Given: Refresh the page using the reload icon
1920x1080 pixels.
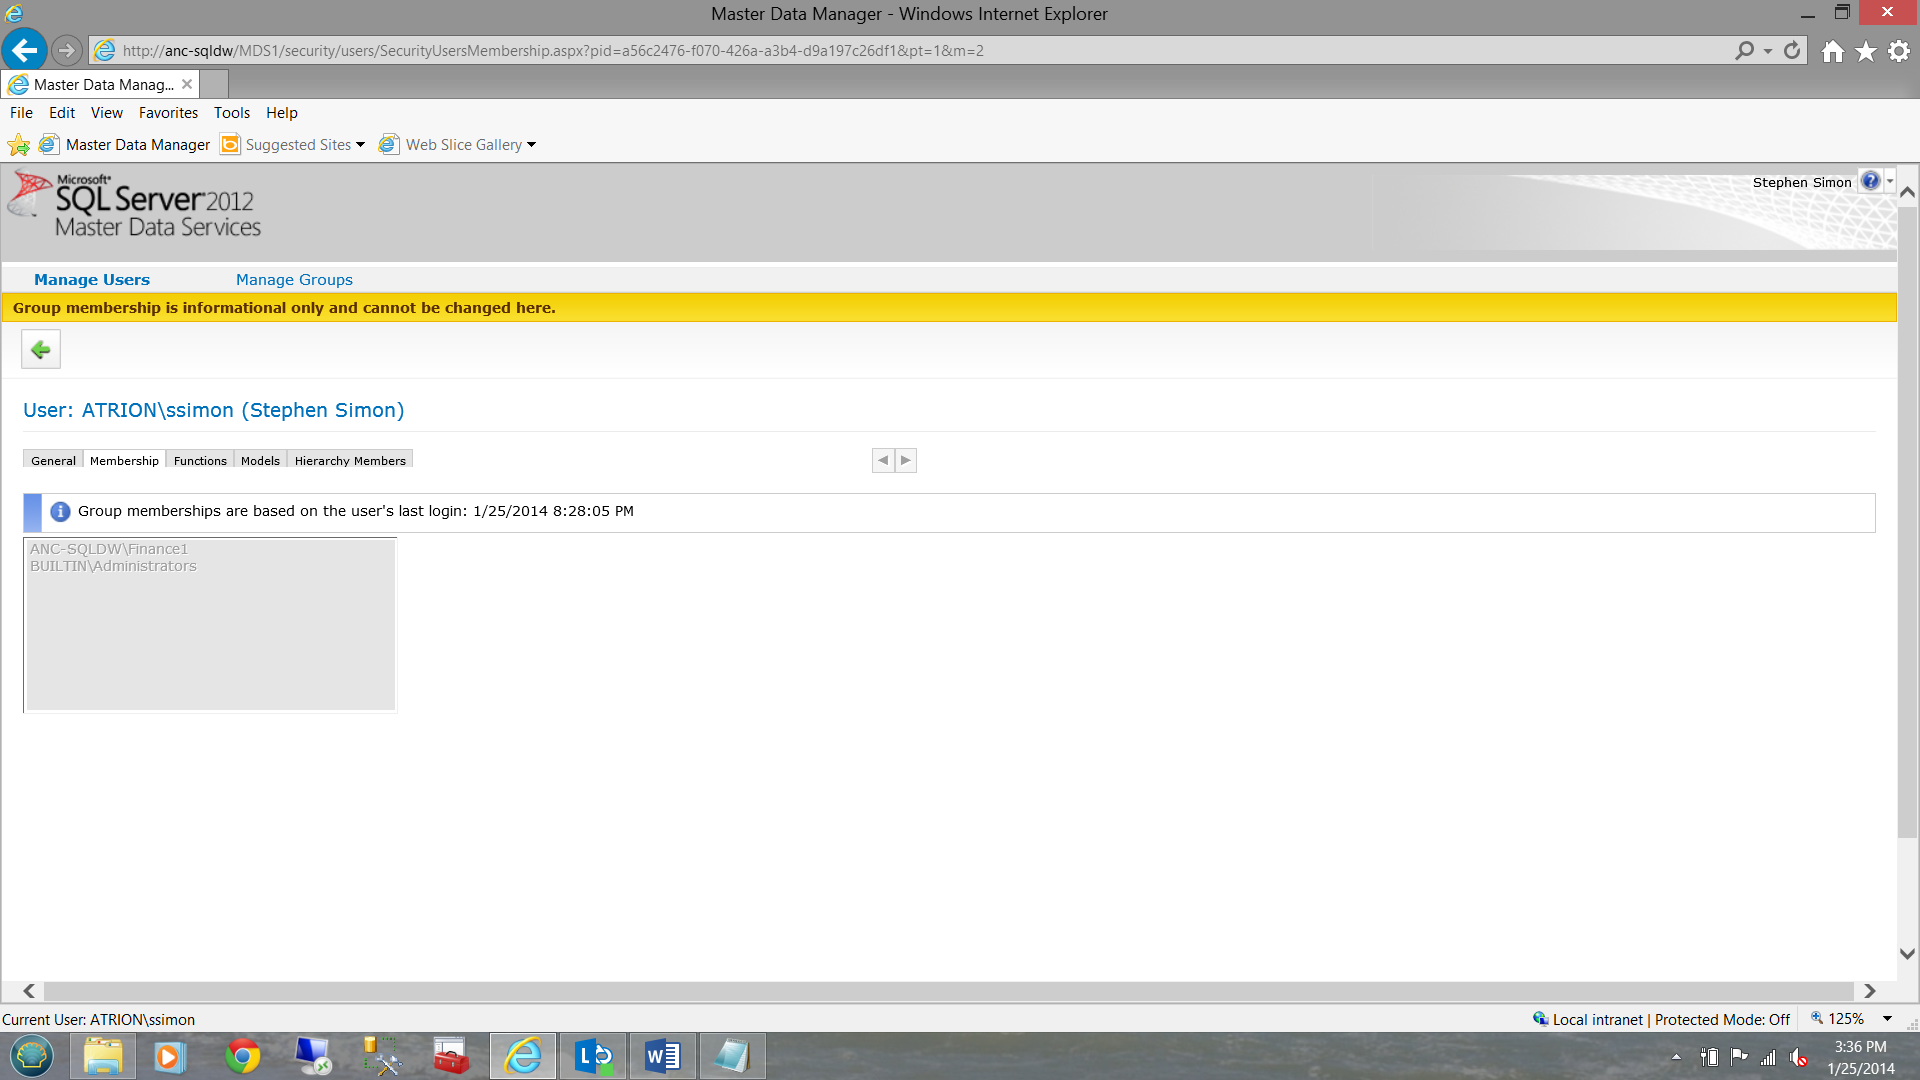Looking at the screenshot, I should click(1792, 50).
